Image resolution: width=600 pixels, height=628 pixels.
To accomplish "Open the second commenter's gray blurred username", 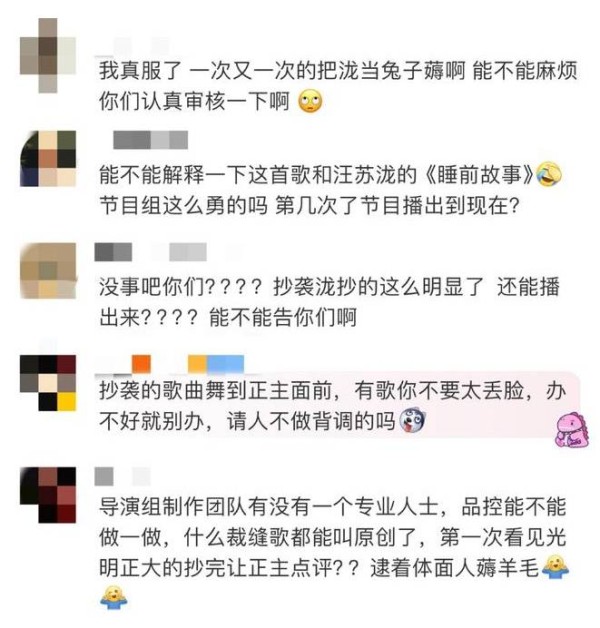I will click(x=151, y=140).
